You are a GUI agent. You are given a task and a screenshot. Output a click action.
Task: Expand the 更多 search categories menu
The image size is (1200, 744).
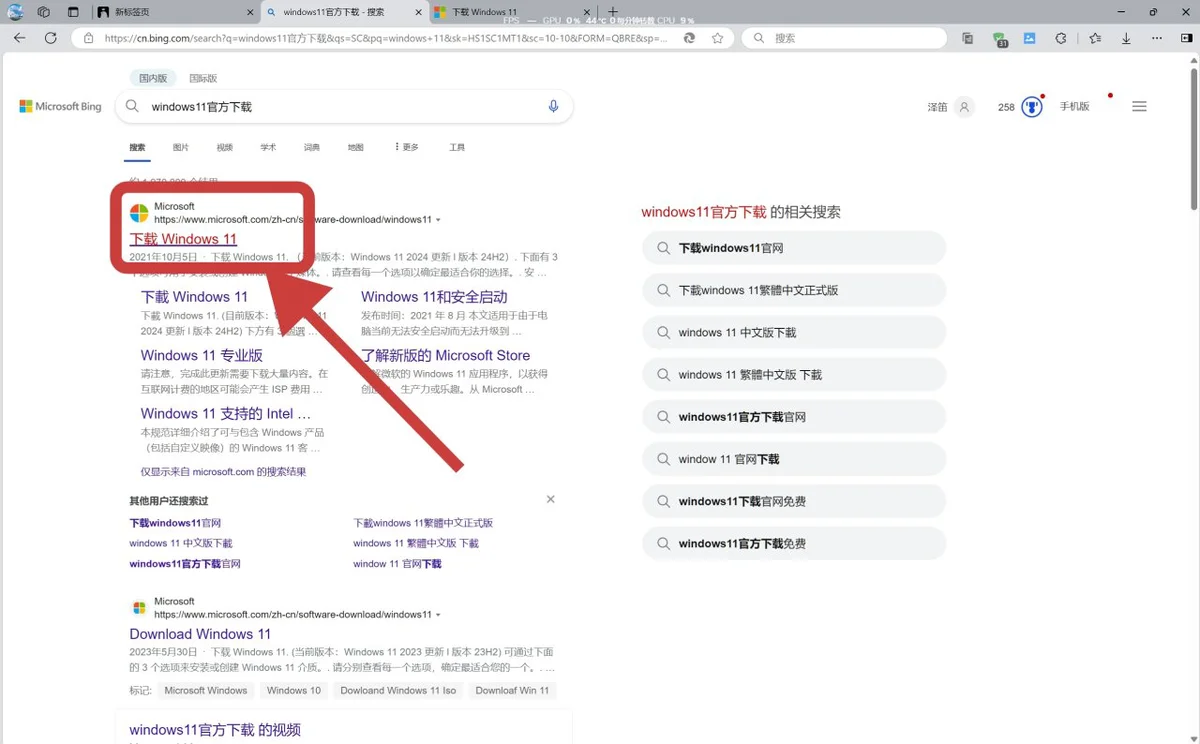(x=407, y=147)
